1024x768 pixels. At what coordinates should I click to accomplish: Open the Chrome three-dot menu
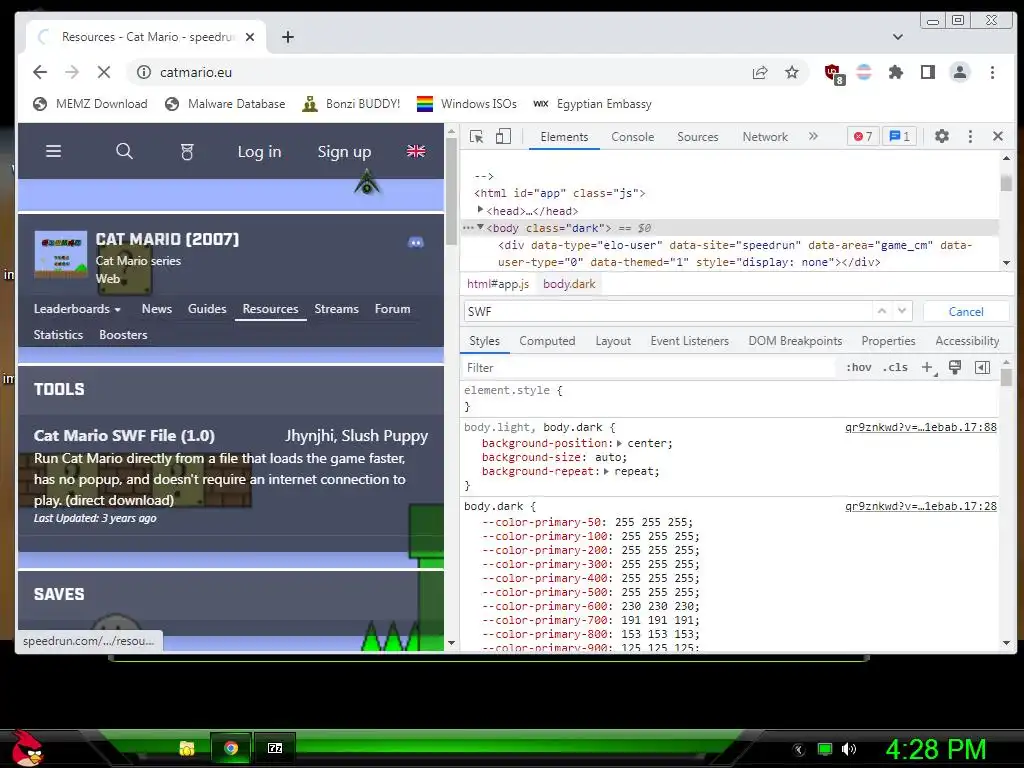(992, 72)
